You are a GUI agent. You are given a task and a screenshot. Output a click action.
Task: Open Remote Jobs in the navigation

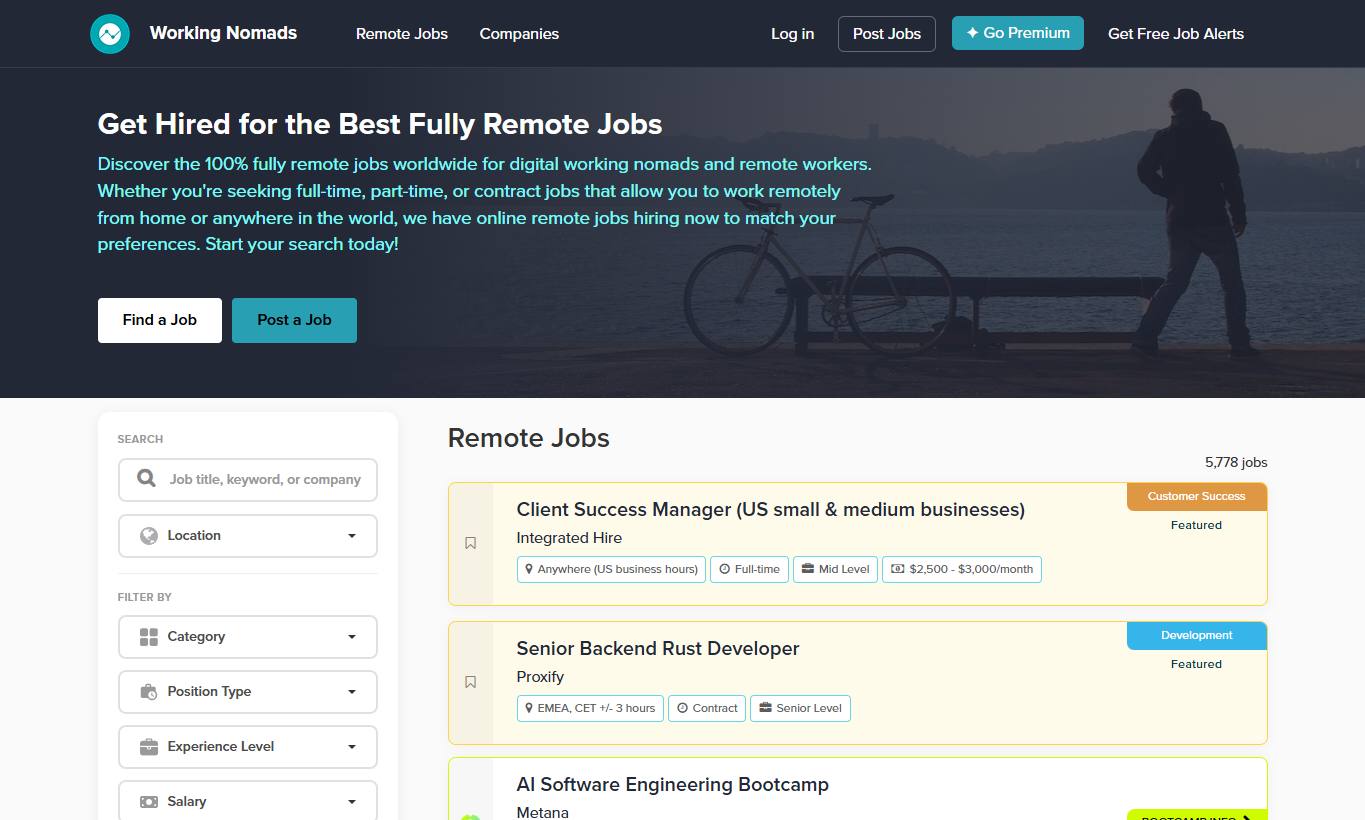tap(402, 34)
